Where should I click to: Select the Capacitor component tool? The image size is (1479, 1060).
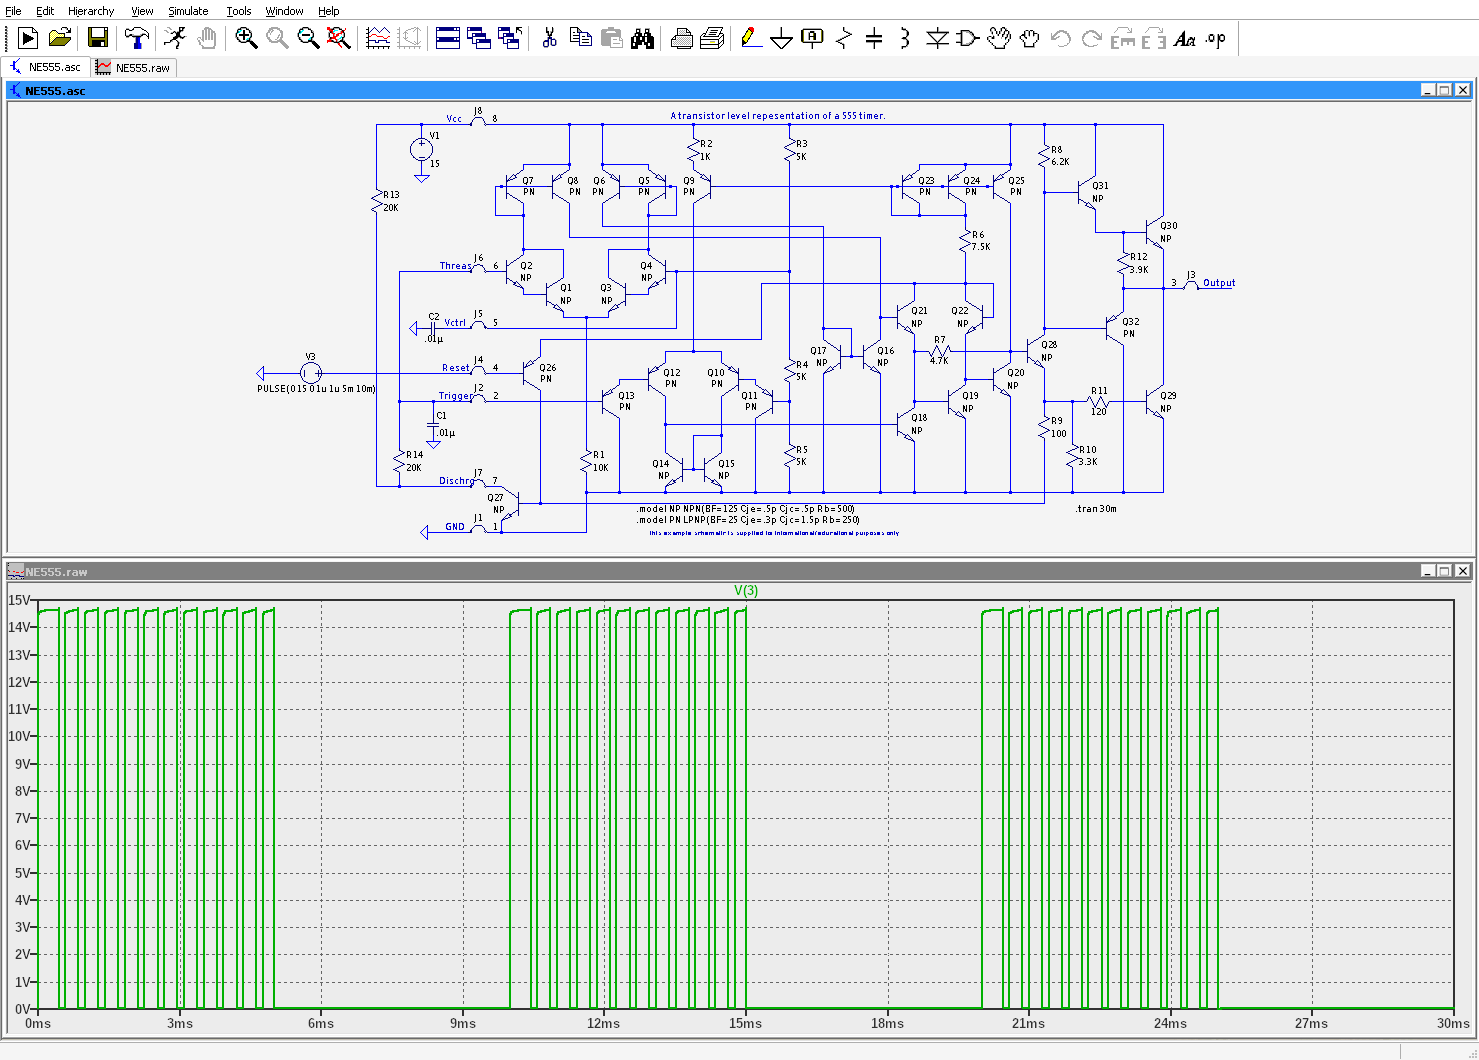[874, 38]
